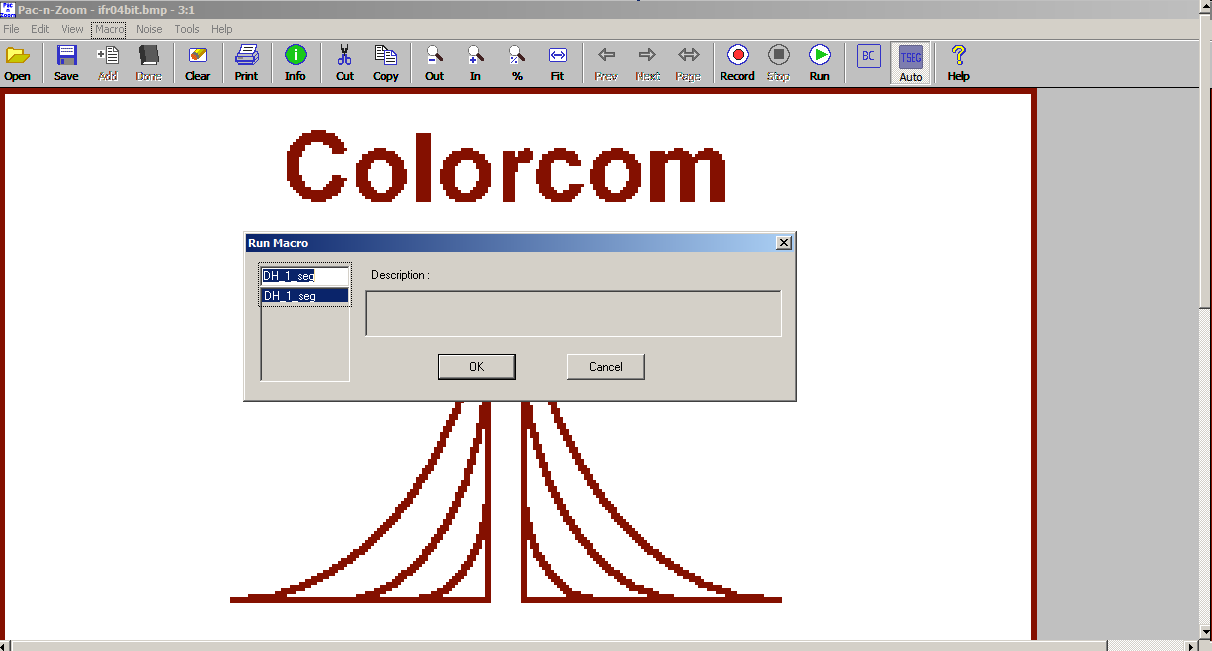Open the File menu

11,29
